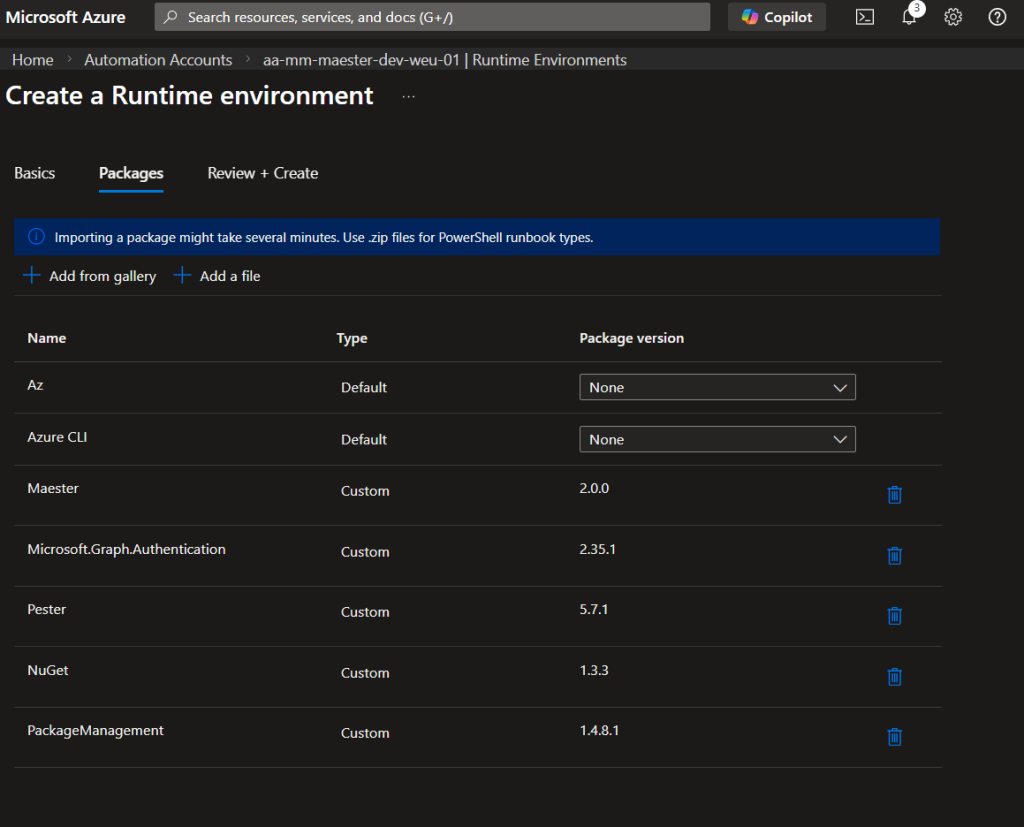Click Add from gallery
The image size is (1024, 827).
coord(89,276)
